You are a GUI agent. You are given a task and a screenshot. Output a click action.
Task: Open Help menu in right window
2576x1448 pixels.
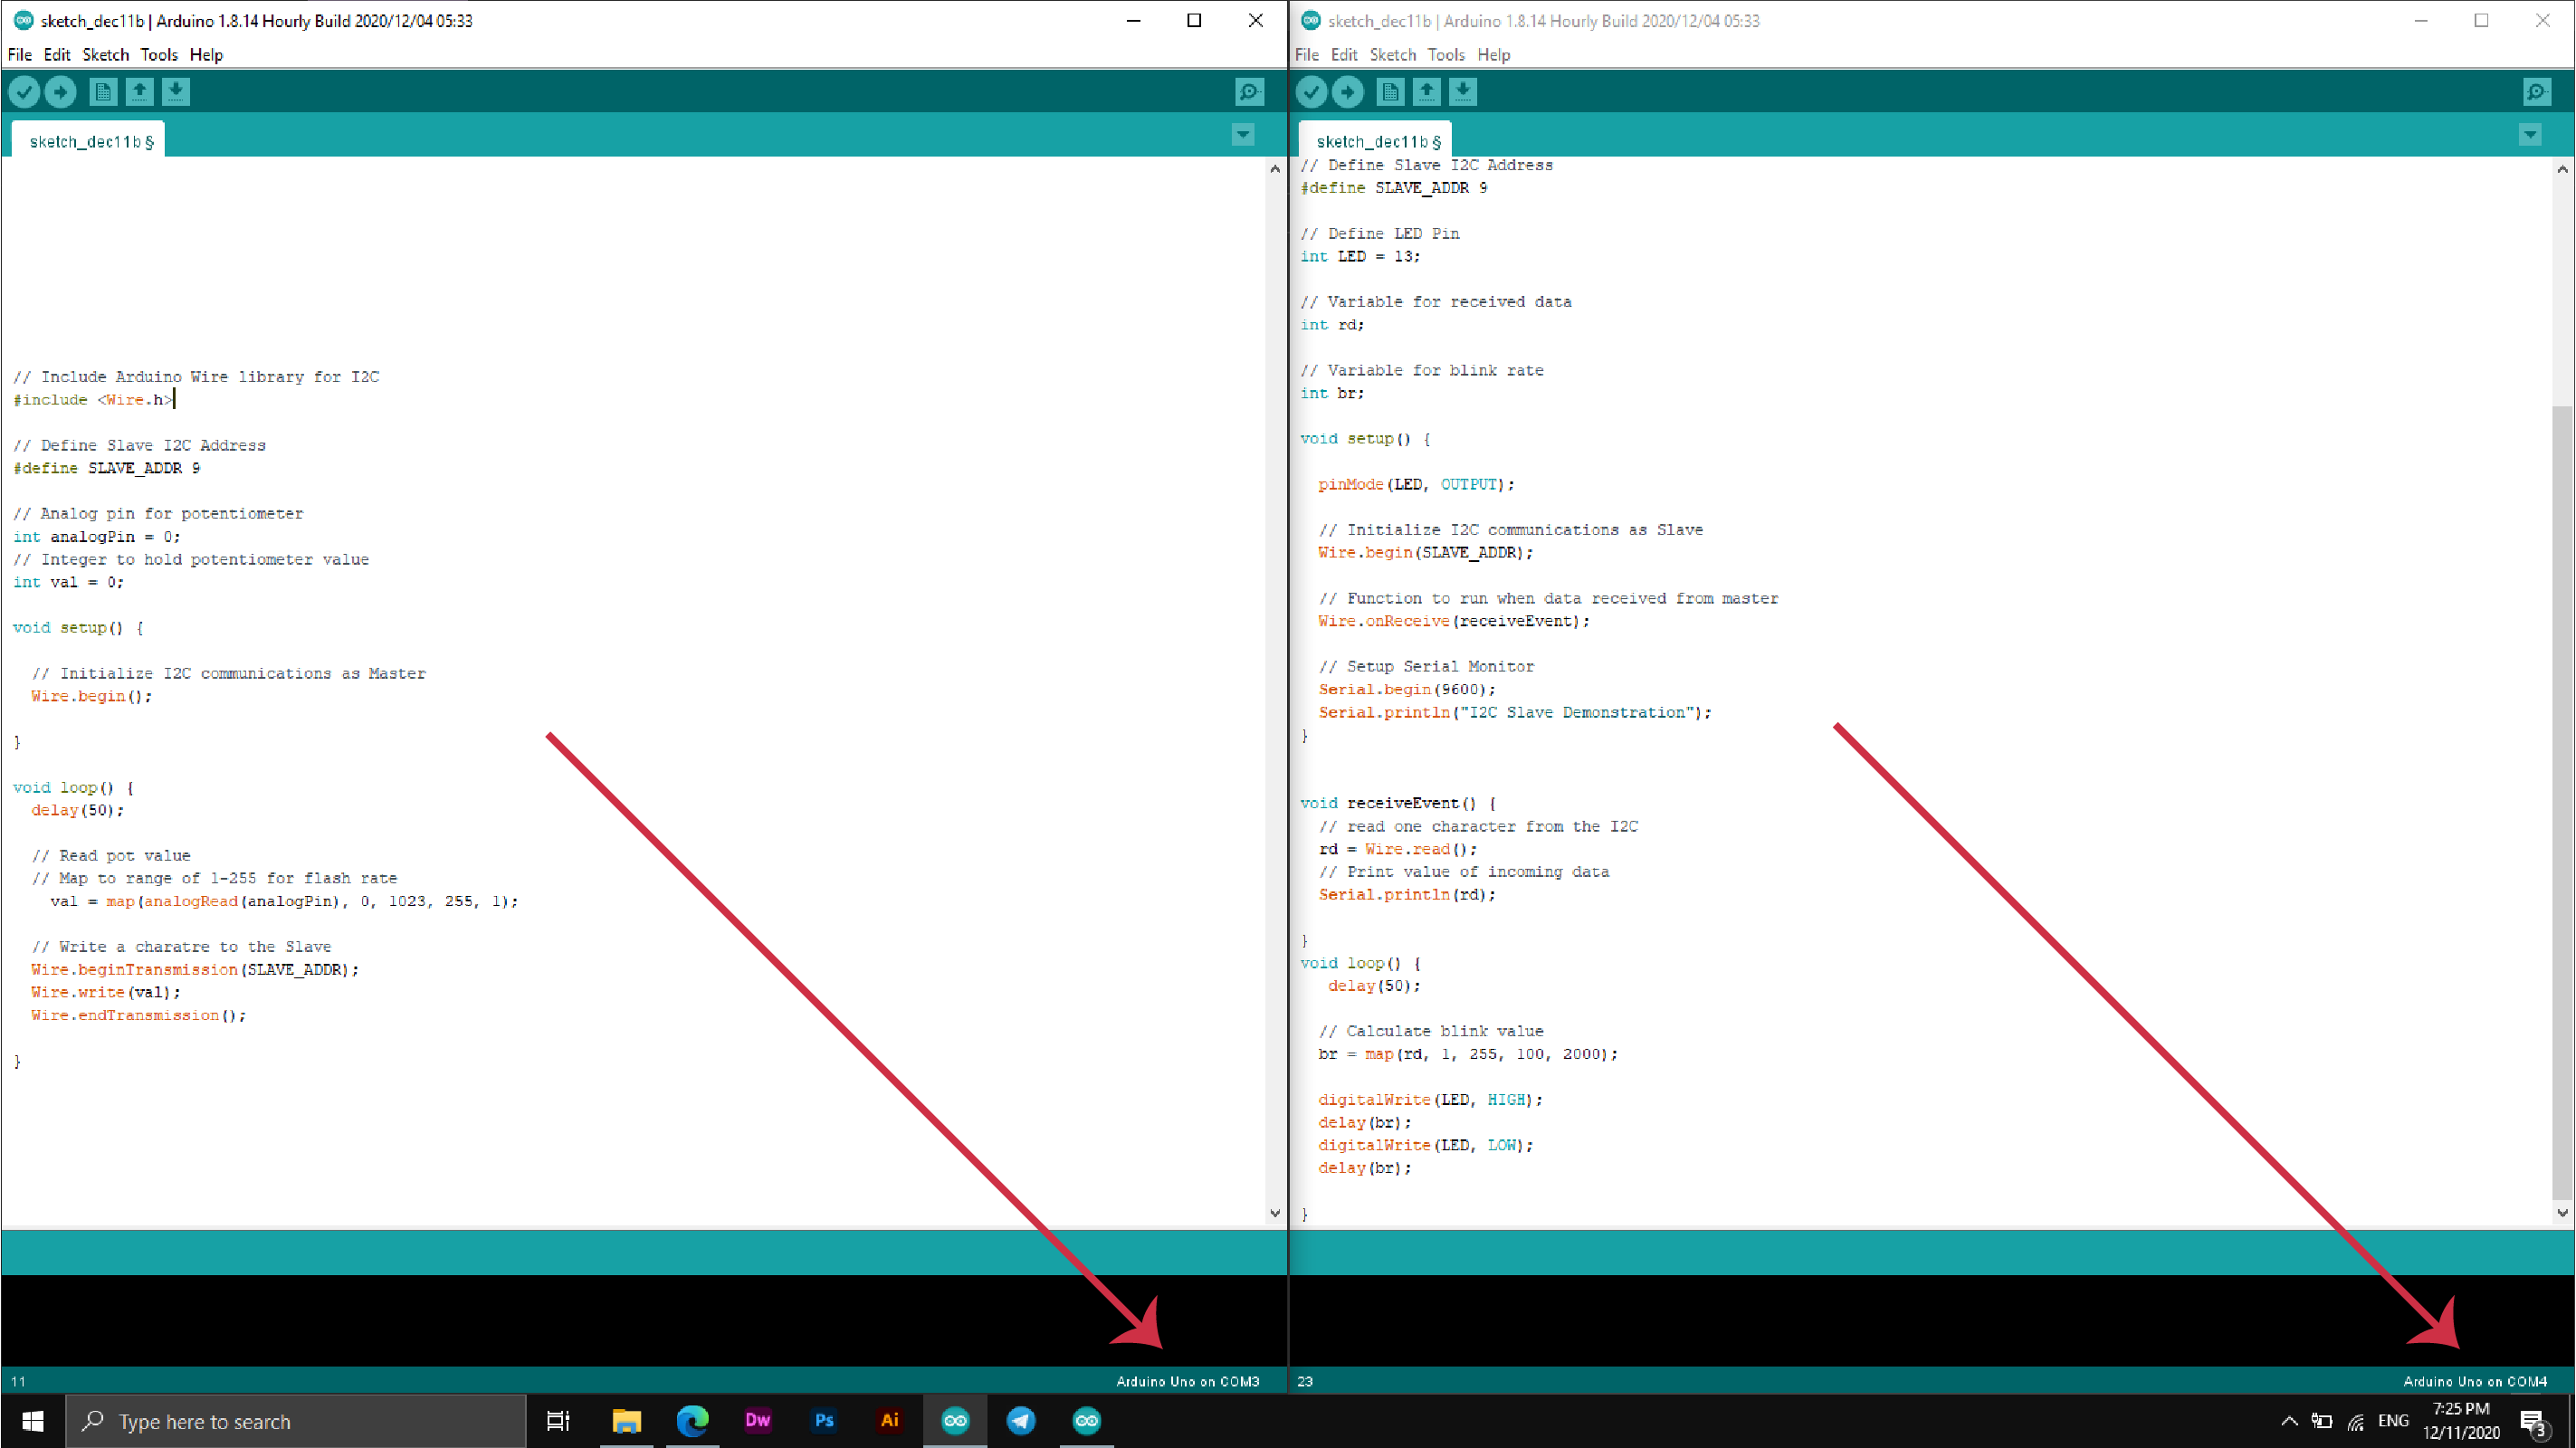pos(1493,55)
